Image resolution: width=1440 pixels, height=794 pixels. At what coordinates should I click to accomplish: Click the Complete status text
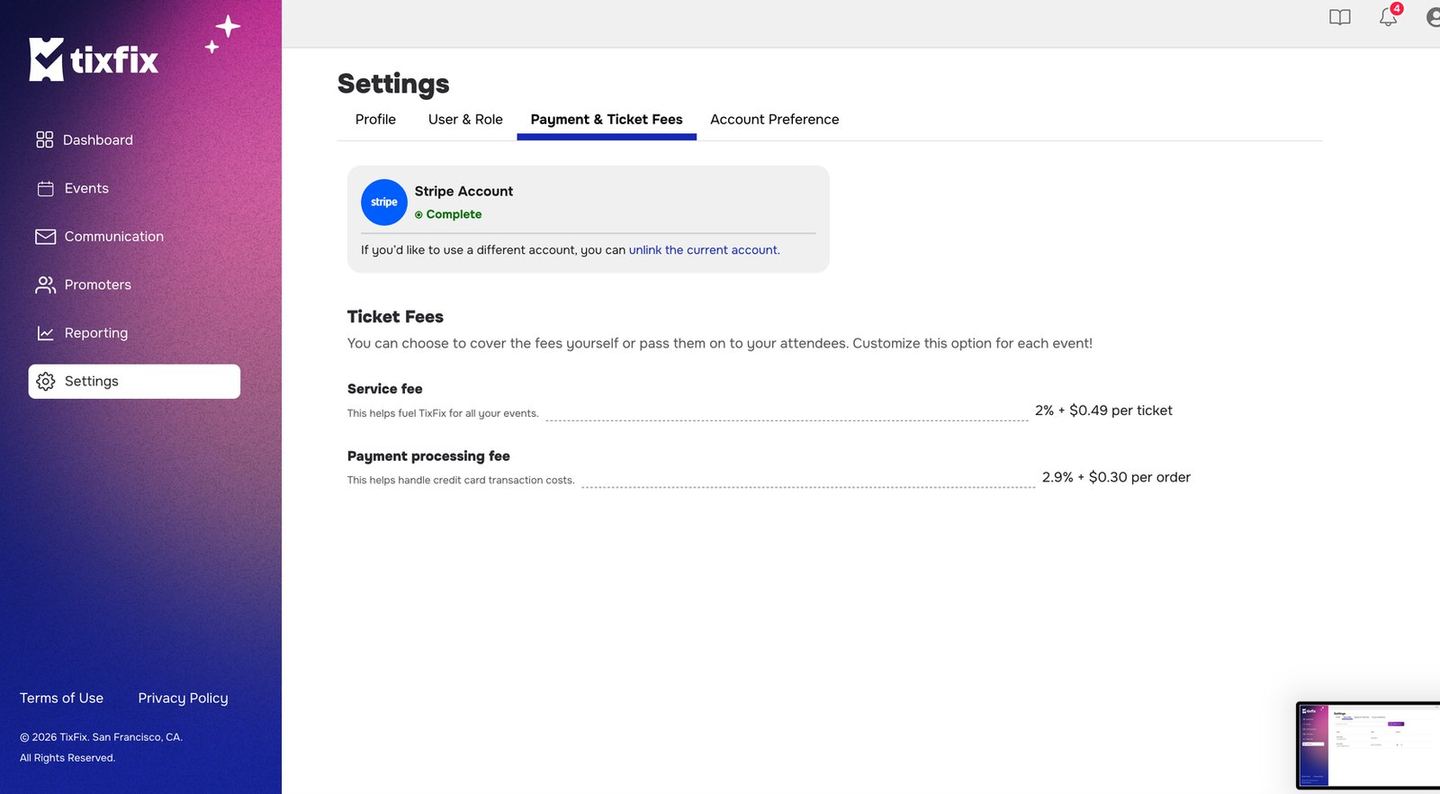[x=454, y=214]
